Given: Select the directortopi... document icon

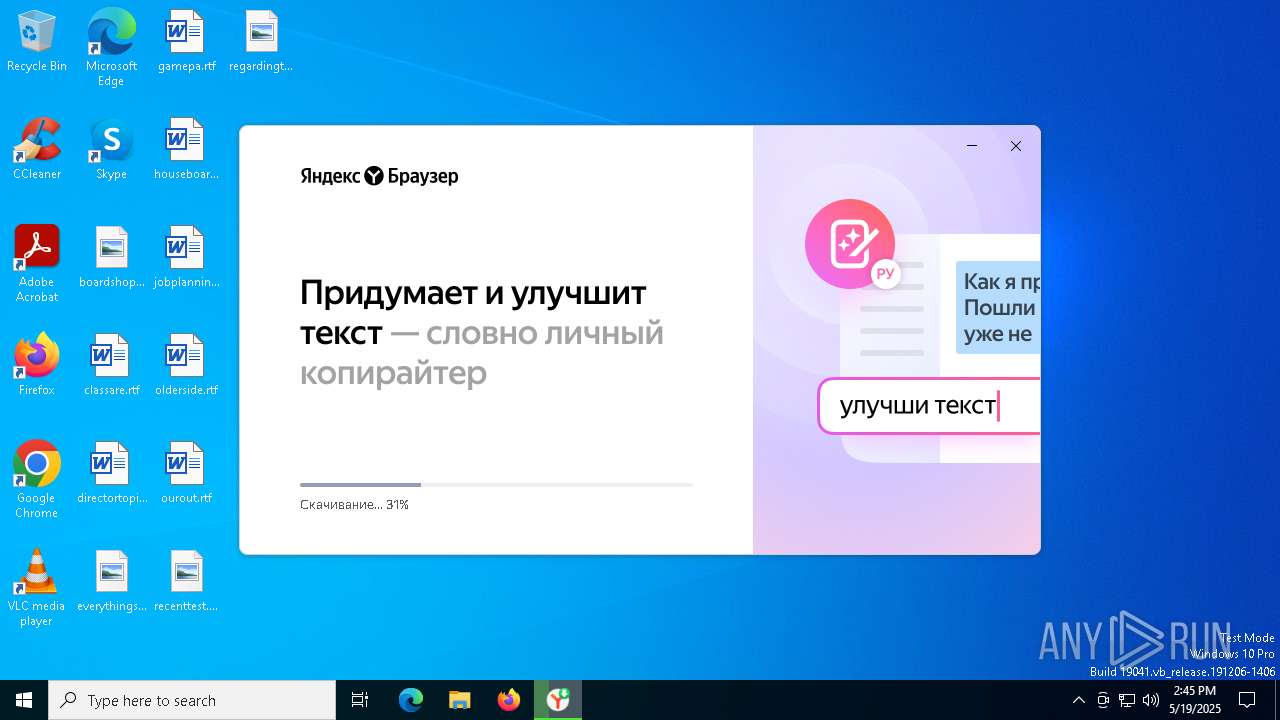Looking at the screenshot, I should (x=111, y=473).
